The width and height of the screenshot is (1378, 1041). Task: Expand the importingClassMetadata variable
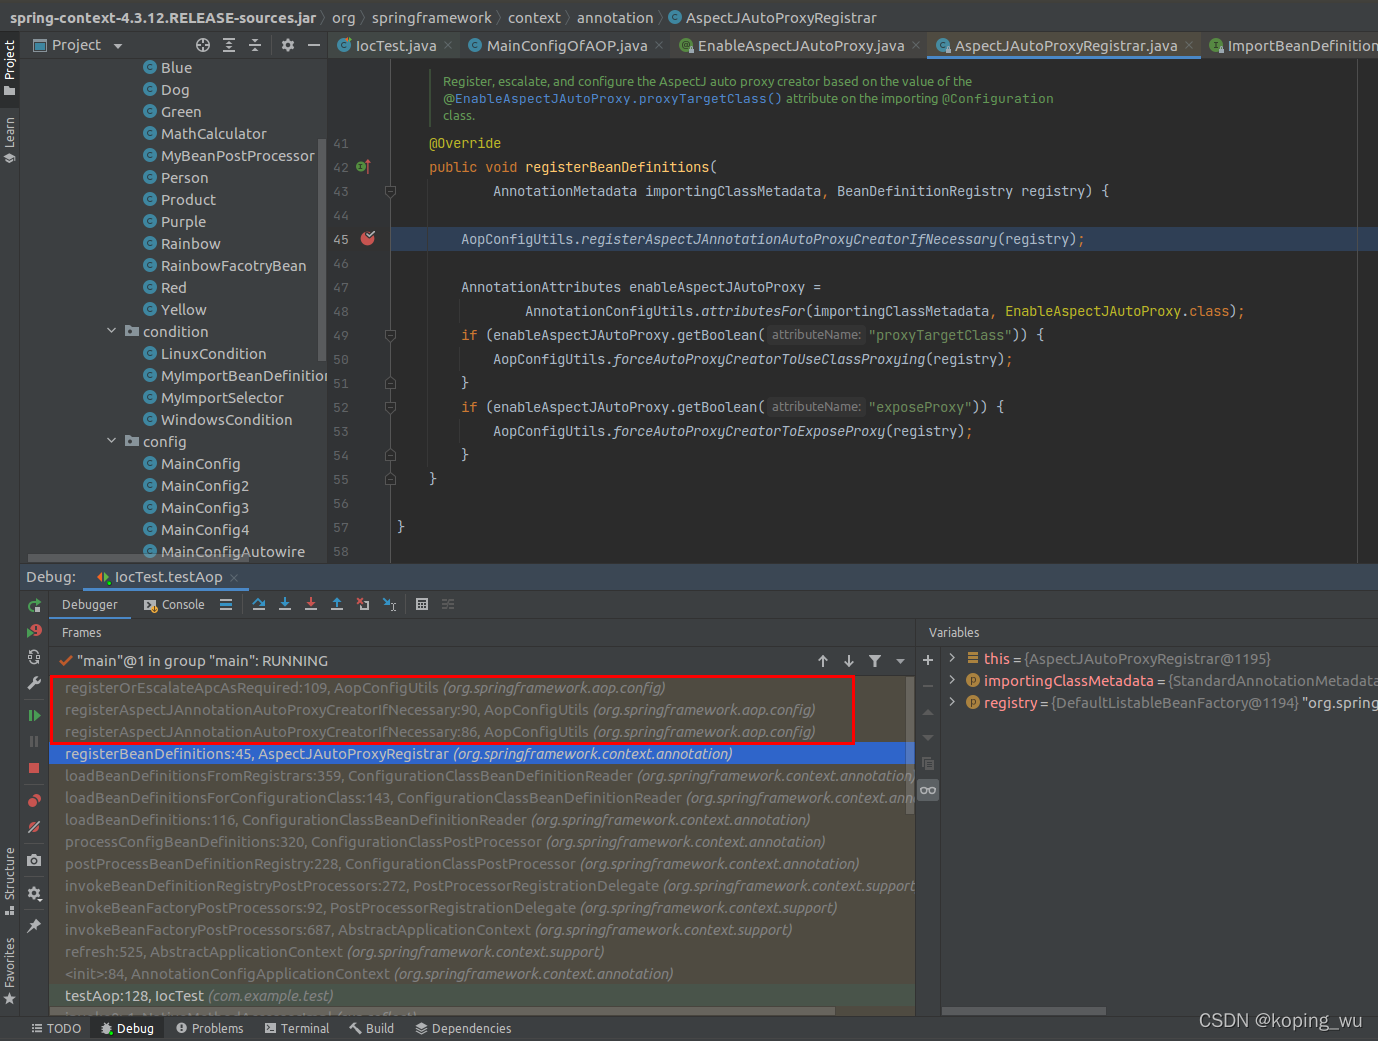coord(952,680)
